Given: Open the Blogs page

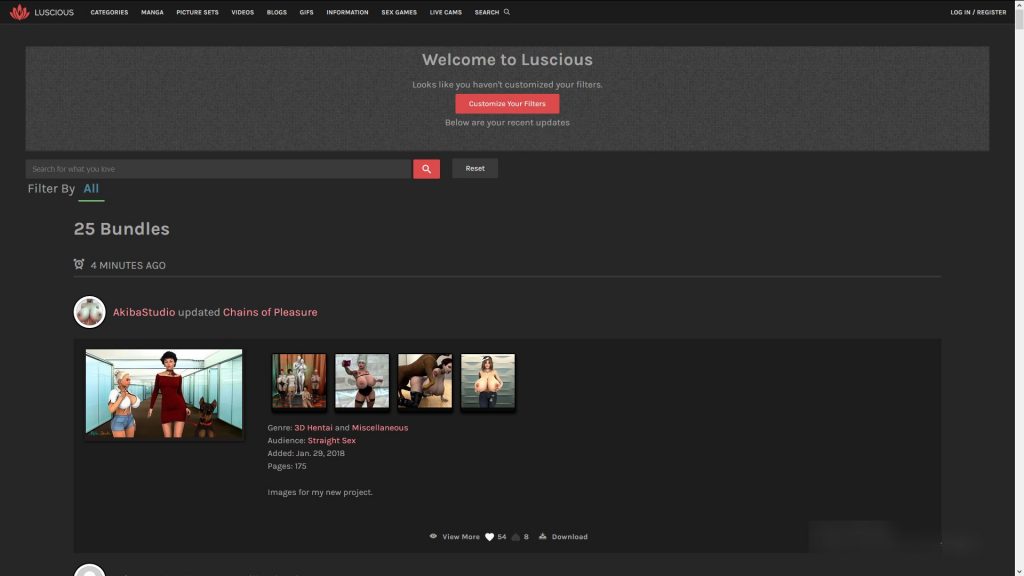Looking at the screenshot, I should [276, 12].
